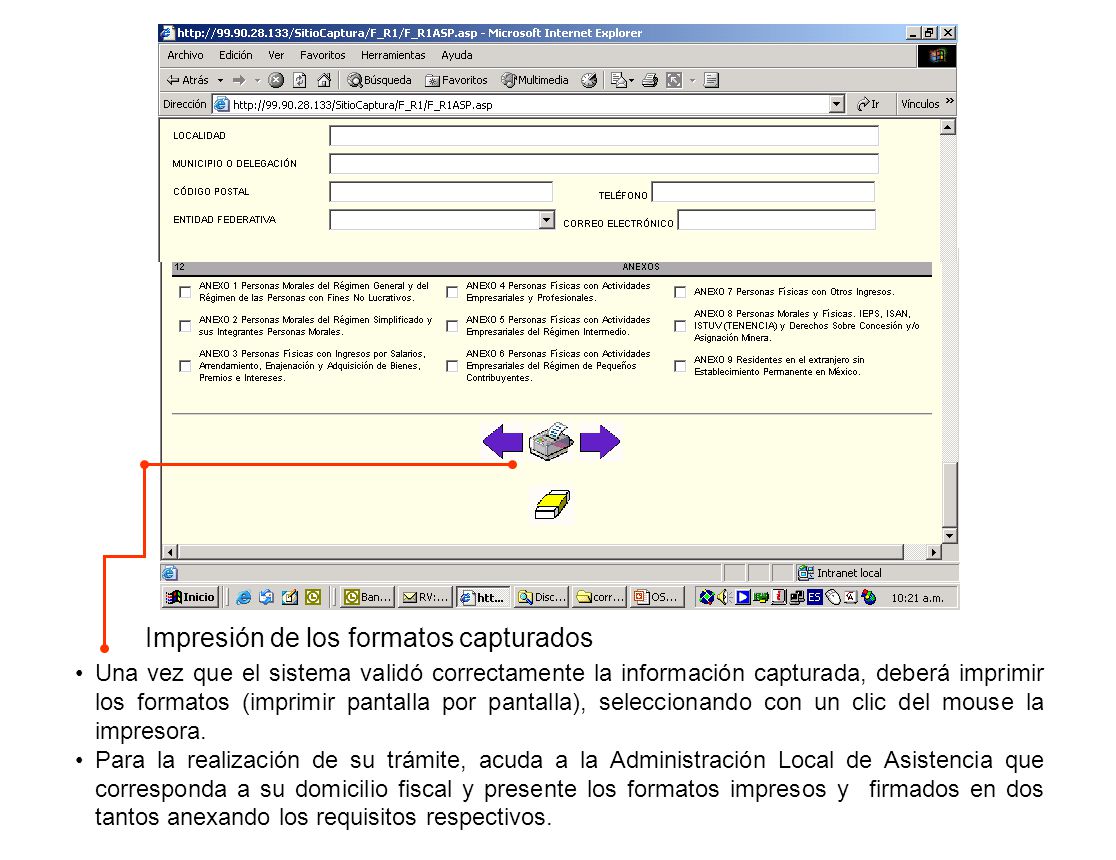Click the page icon in the address bar
This screenshot has height=860, width=1116.
222,105
